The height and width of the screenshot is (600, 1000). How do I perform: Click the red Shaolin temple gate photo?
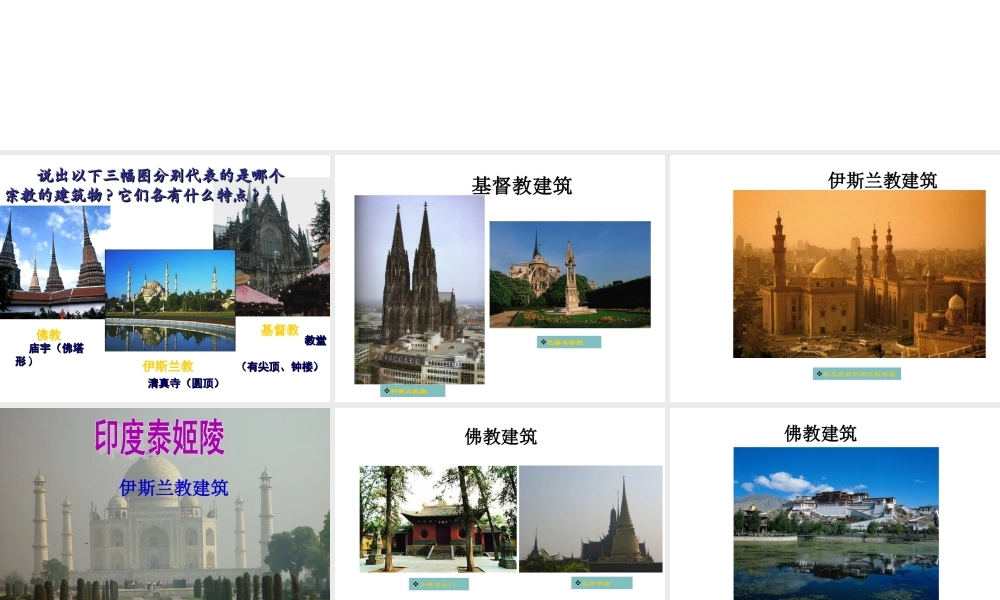point(438,518)
